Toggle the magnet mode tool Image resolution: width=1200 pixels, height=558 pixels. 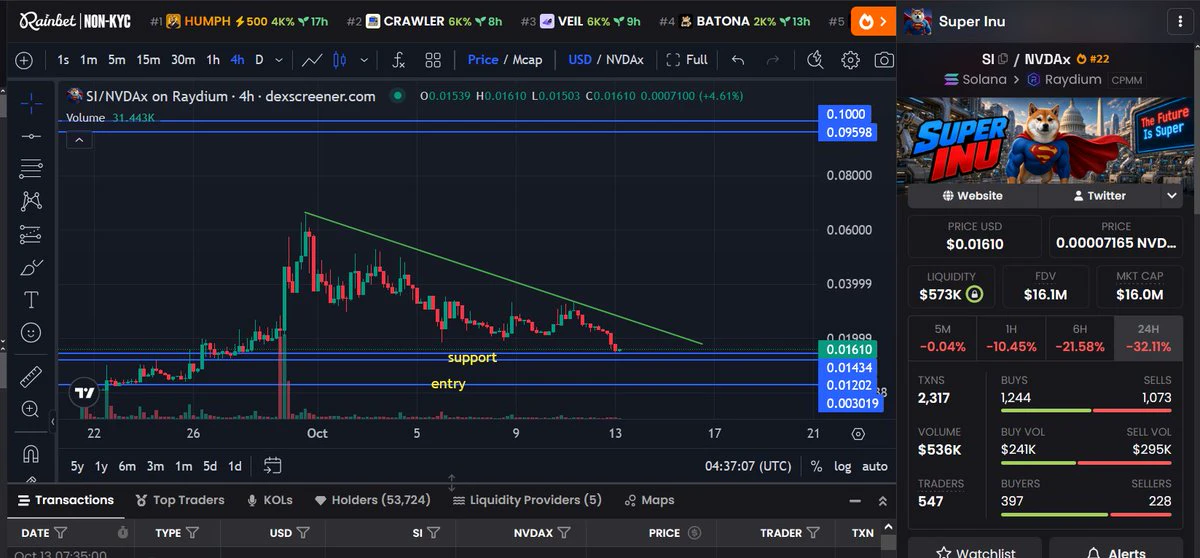[x=31, y=453]
